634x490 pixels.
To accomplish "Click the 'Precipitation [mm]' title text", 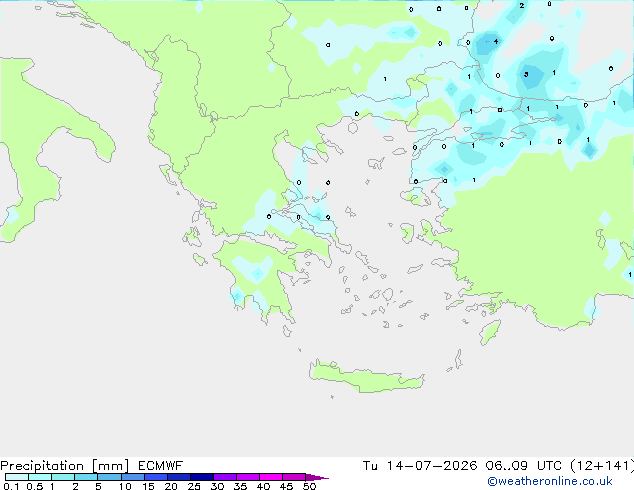I will click(x=65, y=466).
